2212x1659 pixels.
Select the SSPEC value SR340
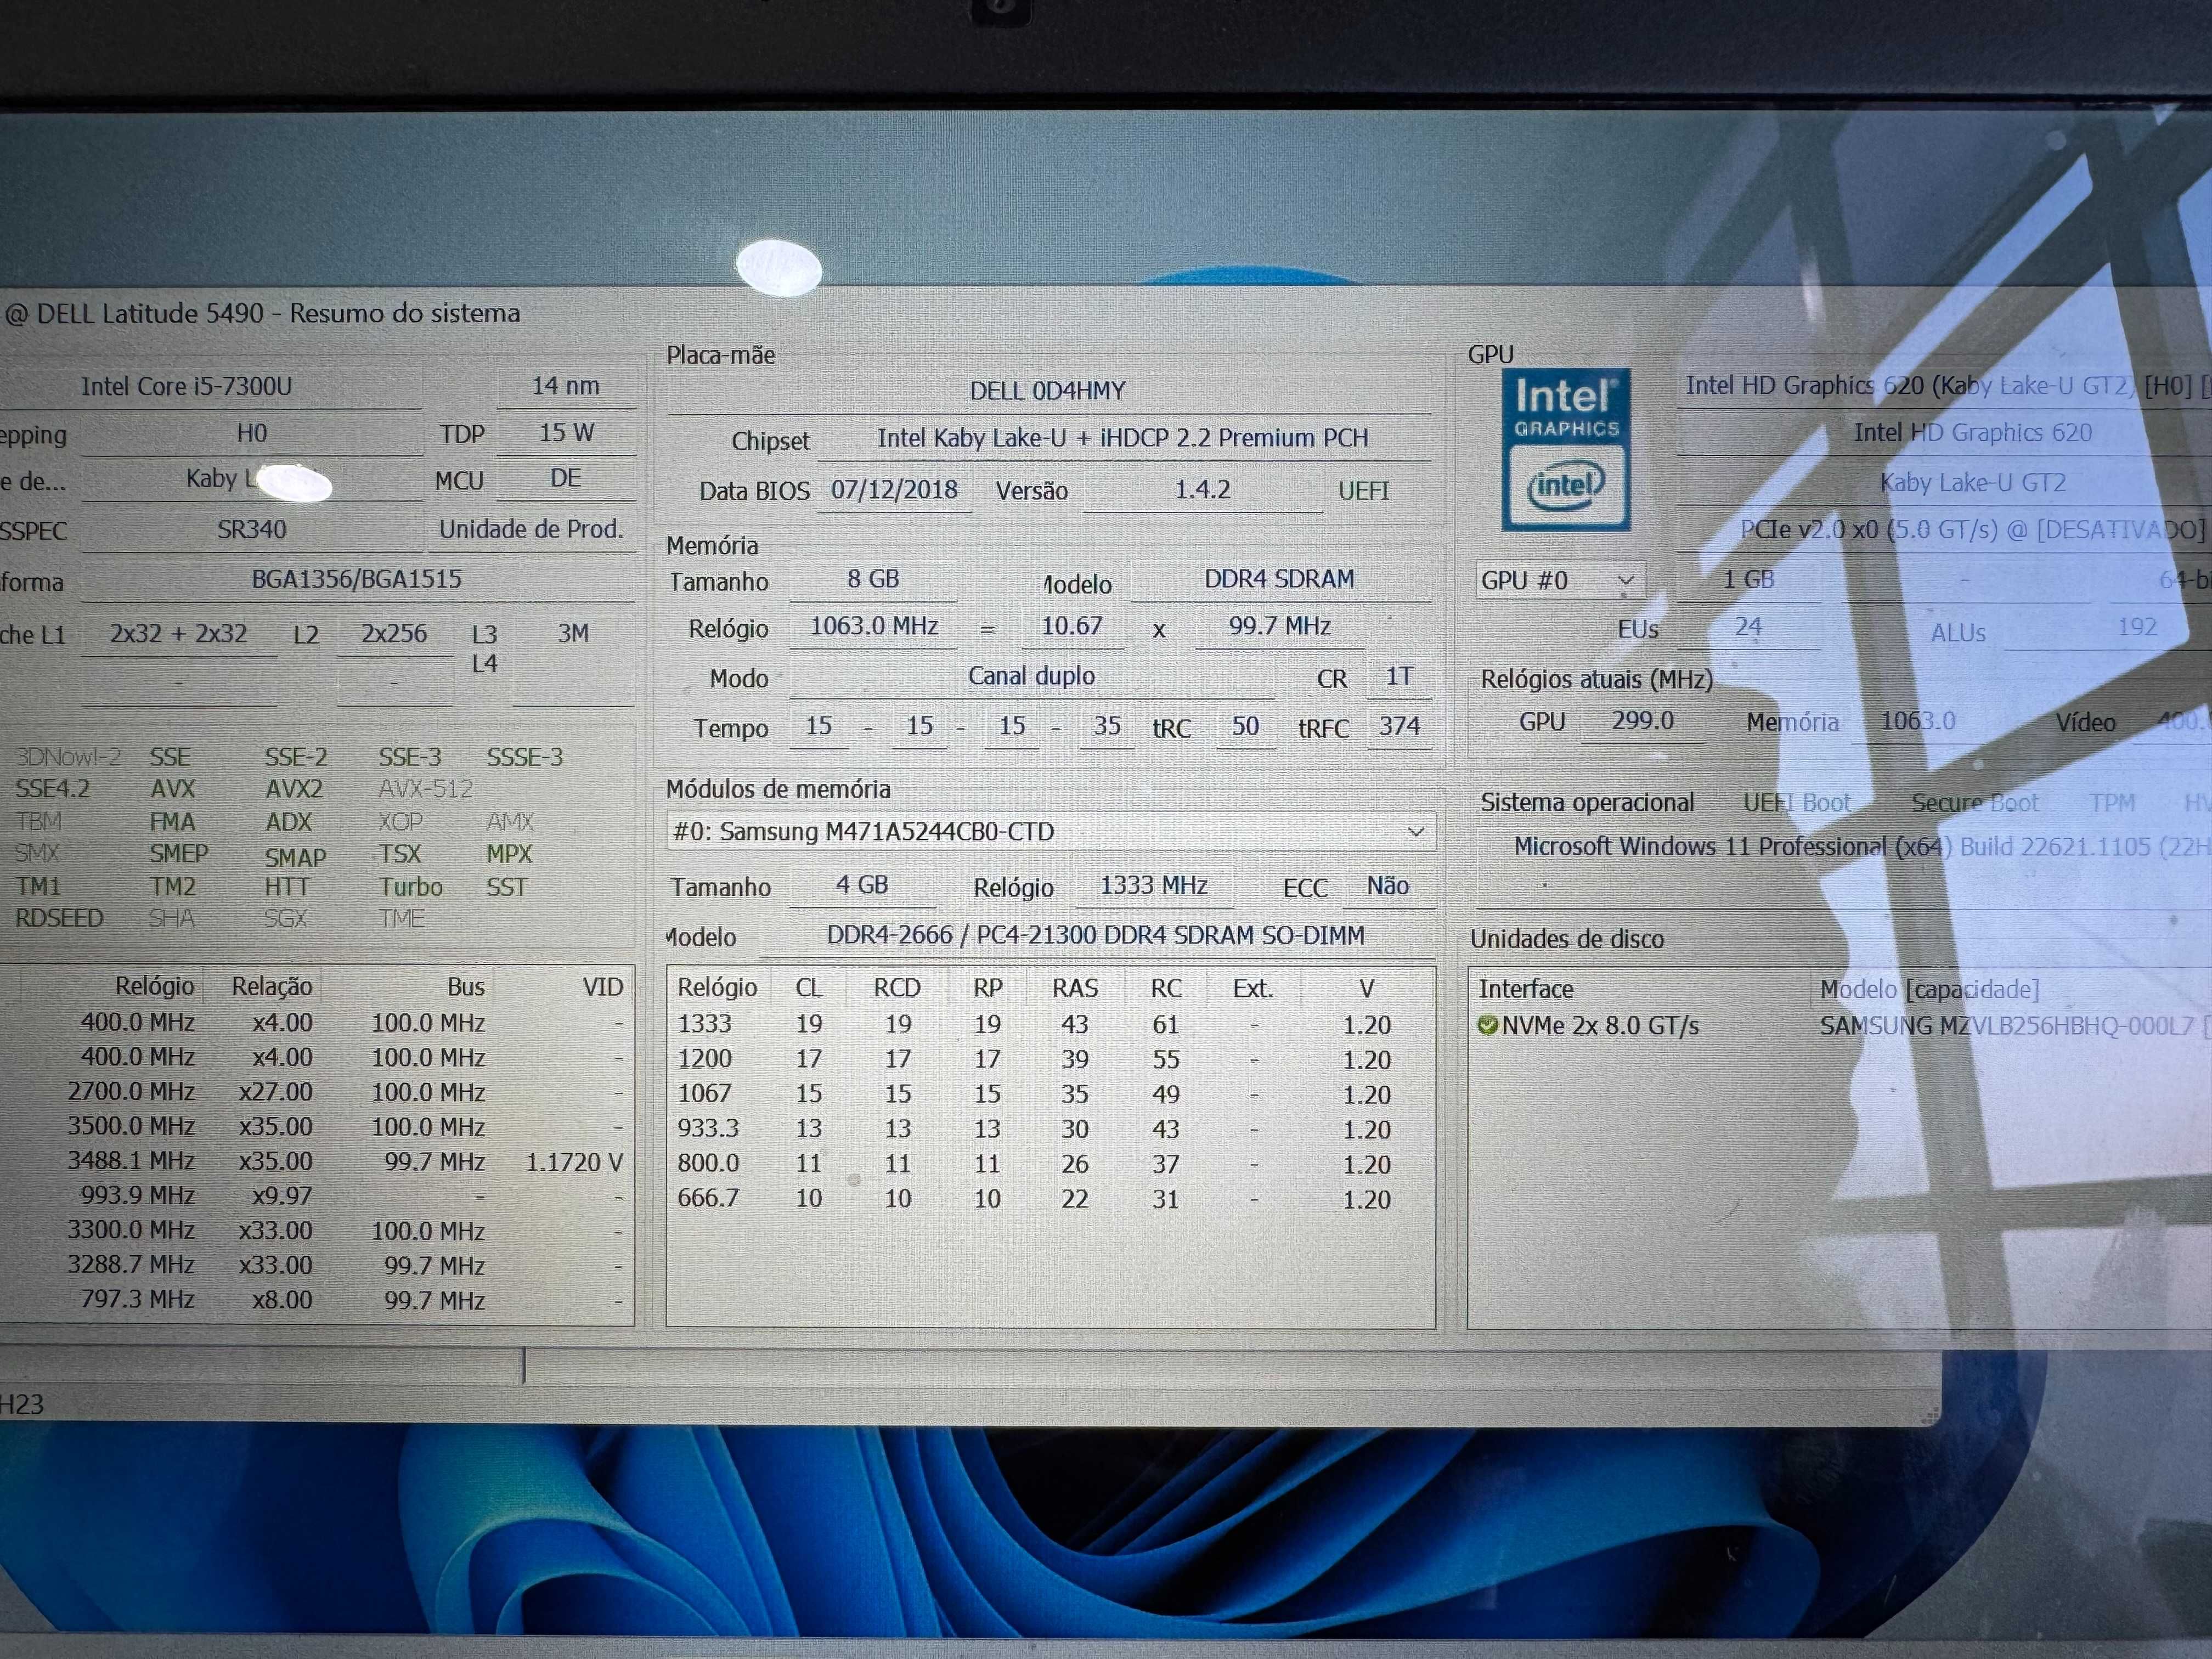pos(252,529)
